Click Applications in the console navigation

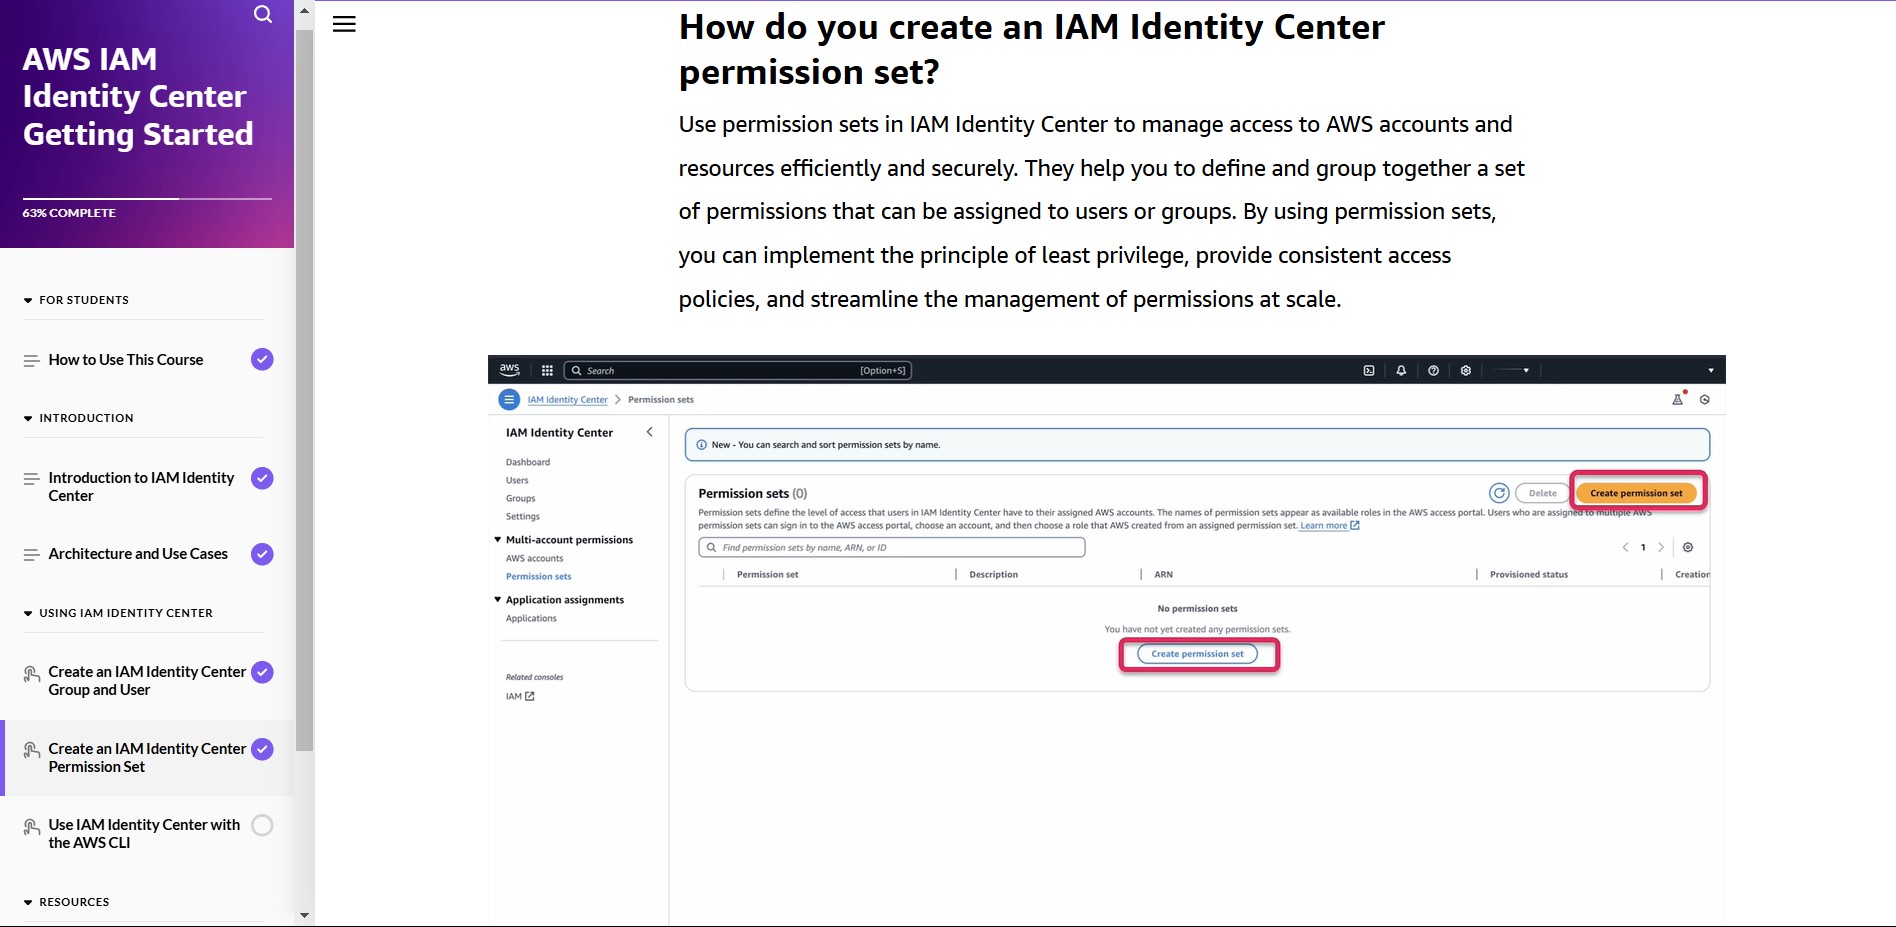click(531, 619)
